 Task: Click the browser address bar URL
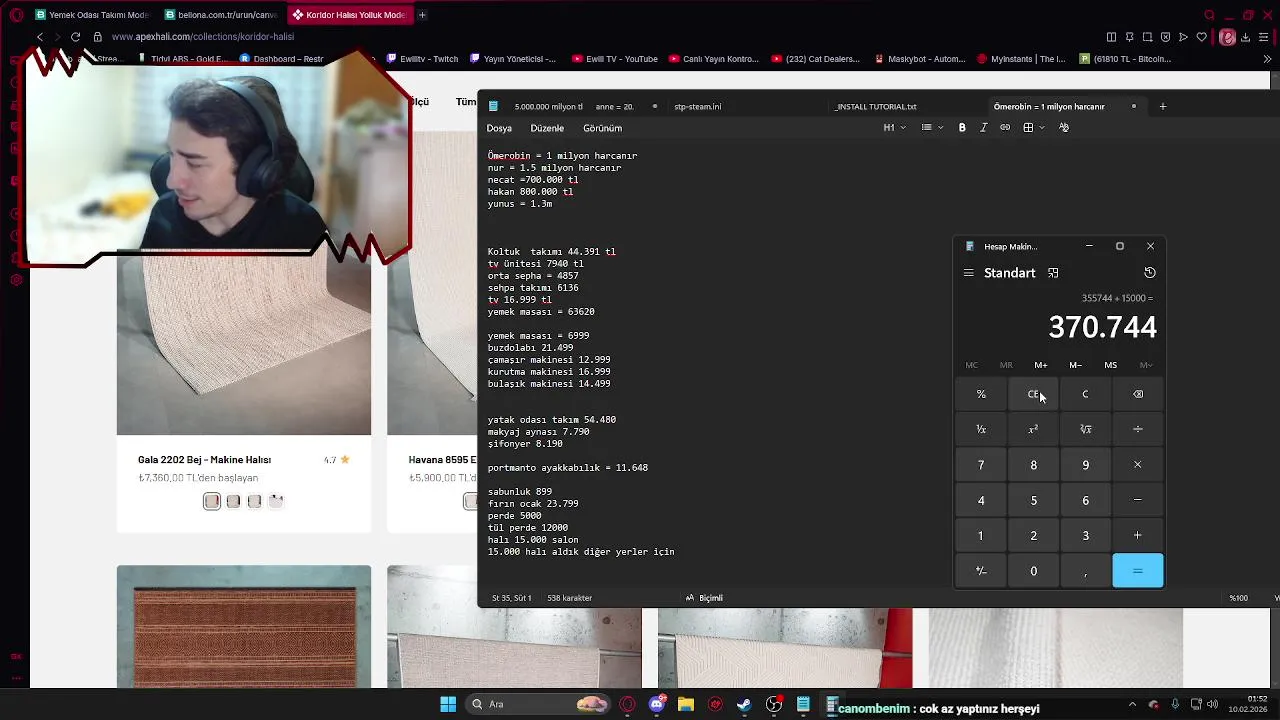203,37
